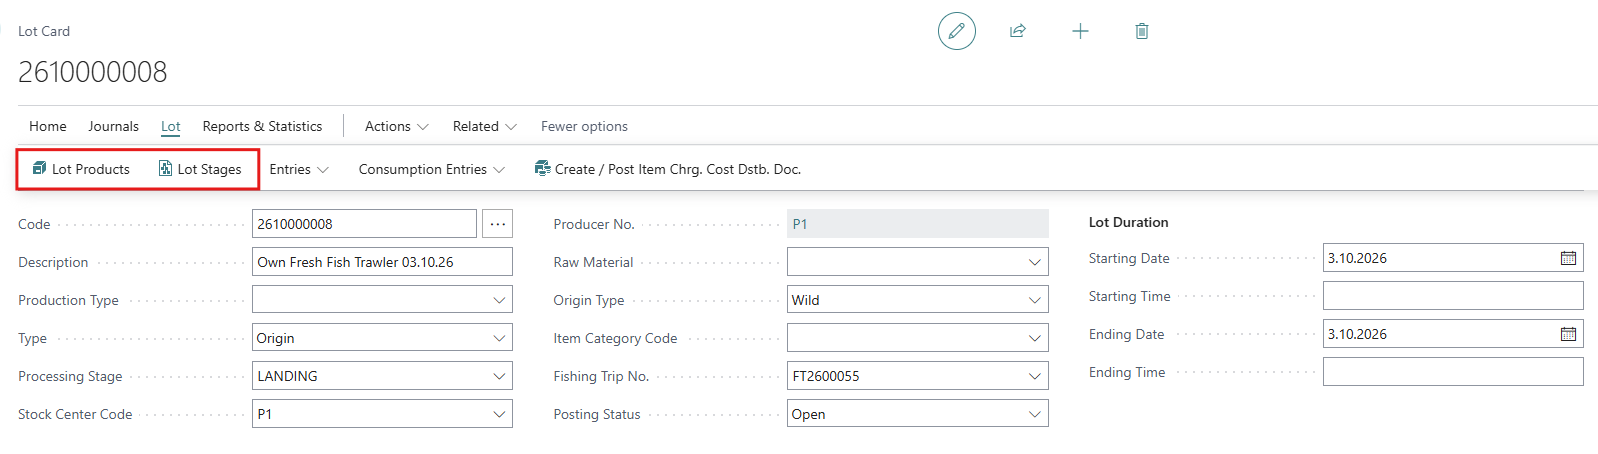Viewport: 1598px width, 454px height.
Task: Expand the Entries dropdown menu
Action: (299, 169)
